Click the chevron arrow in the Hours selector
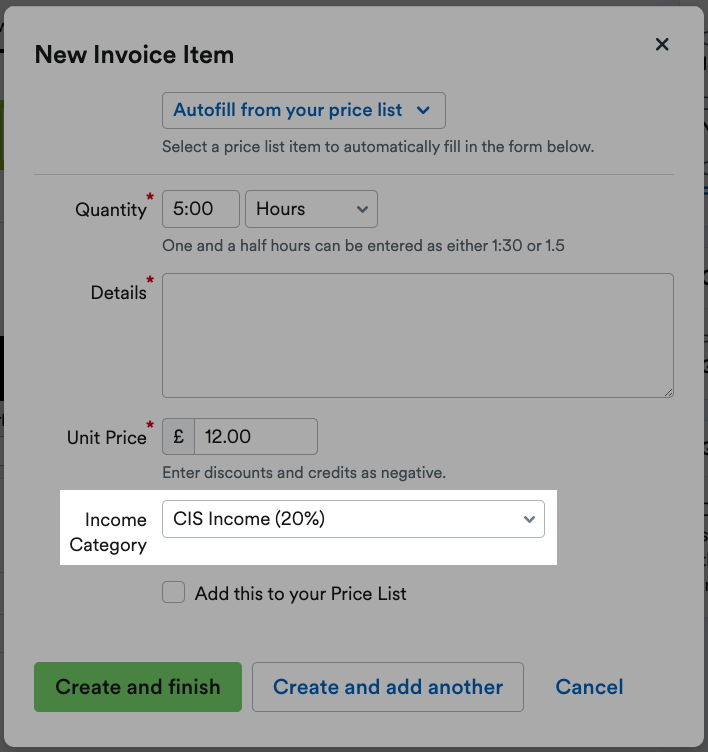The image size is (708, 752). click(x=362, y=210)
